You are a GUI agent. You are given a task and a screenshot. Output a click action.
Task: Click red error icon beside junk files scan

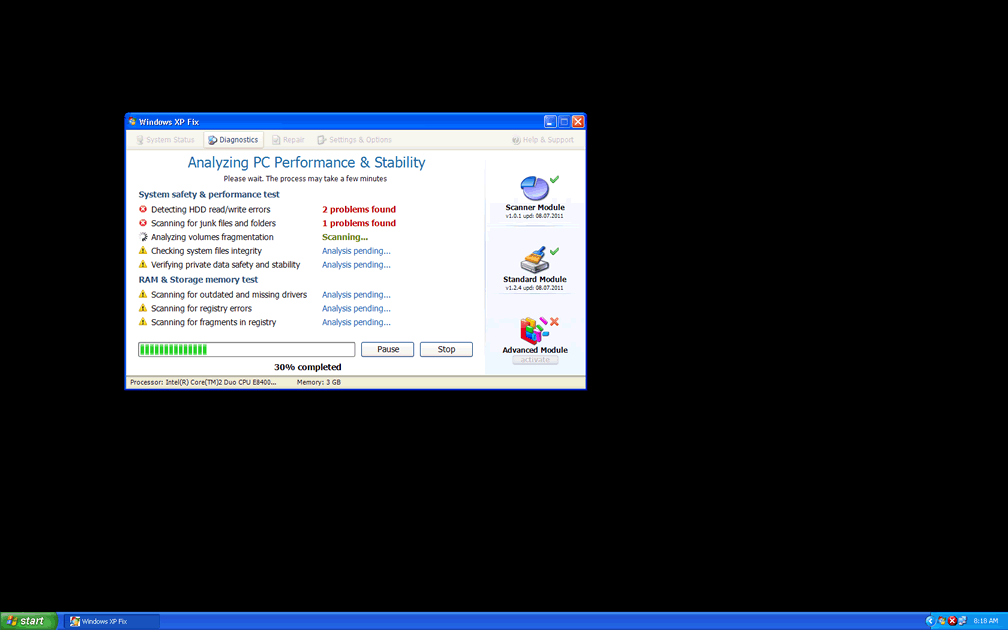(x=143, y=224)
